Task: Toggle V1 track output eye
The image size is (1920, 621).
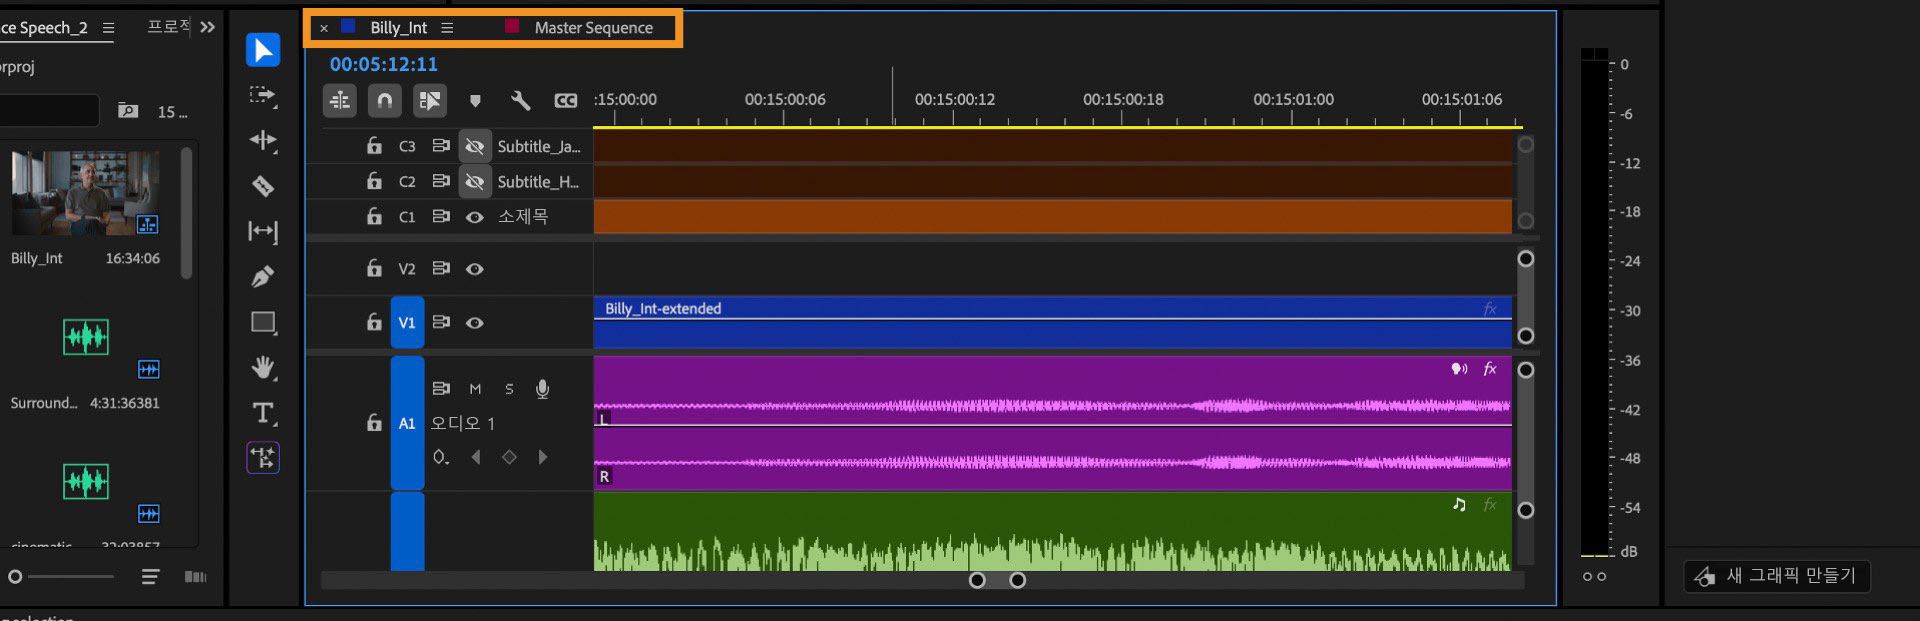Action: coord(475,323)
